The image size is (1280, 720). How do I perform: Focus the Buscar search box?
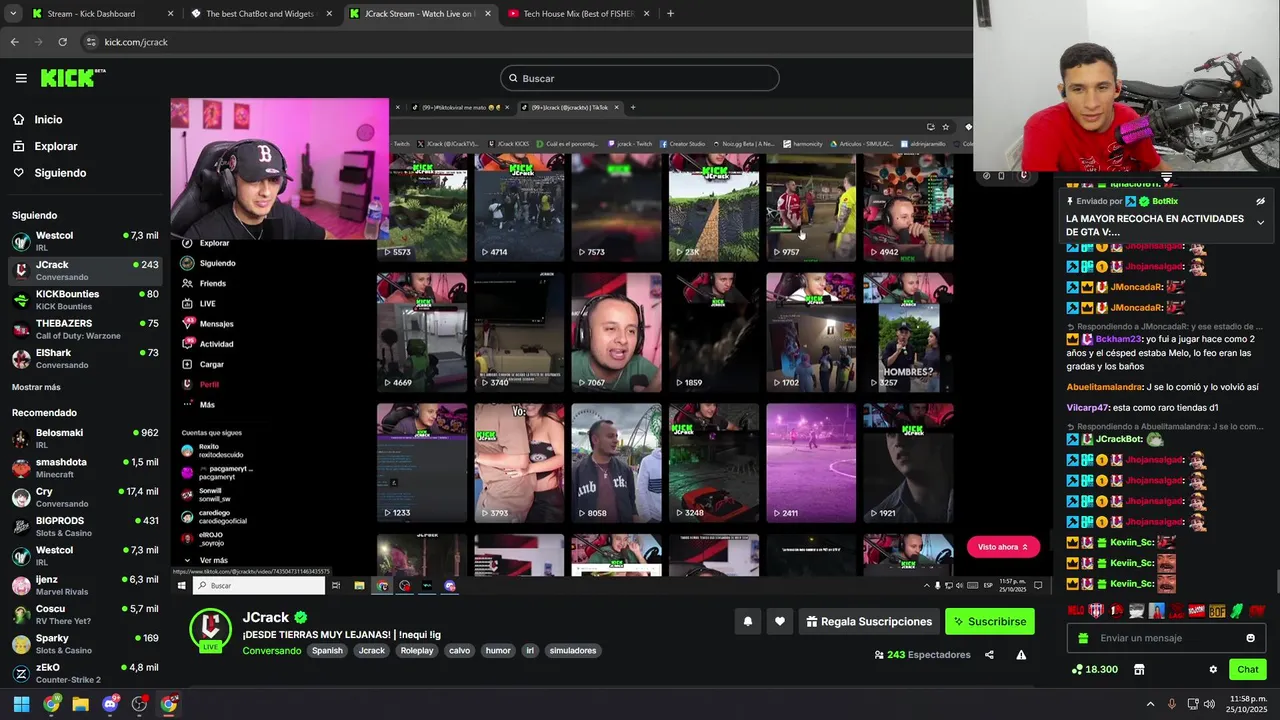tap(640, 78)
